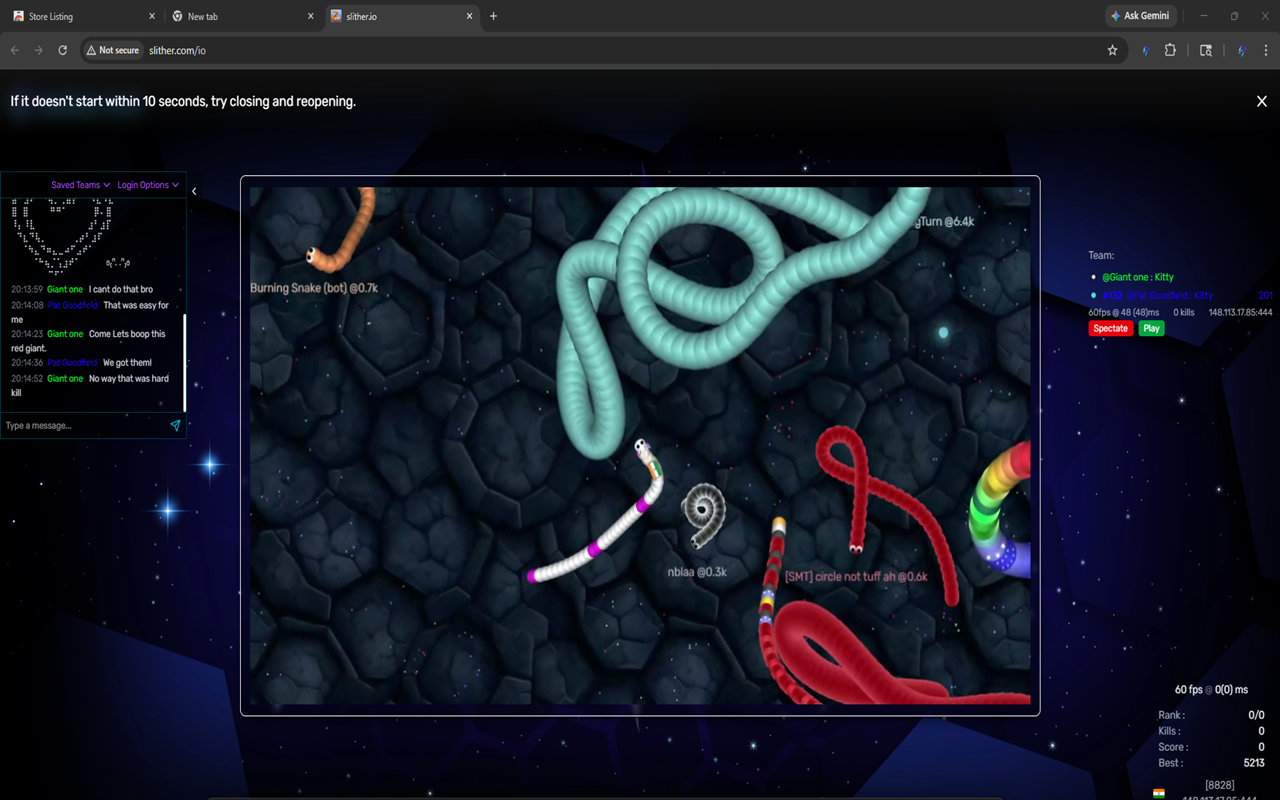The width and height of the screenshot is (1280, 800).
Task: Go back one page
Action: click(15, 50)
